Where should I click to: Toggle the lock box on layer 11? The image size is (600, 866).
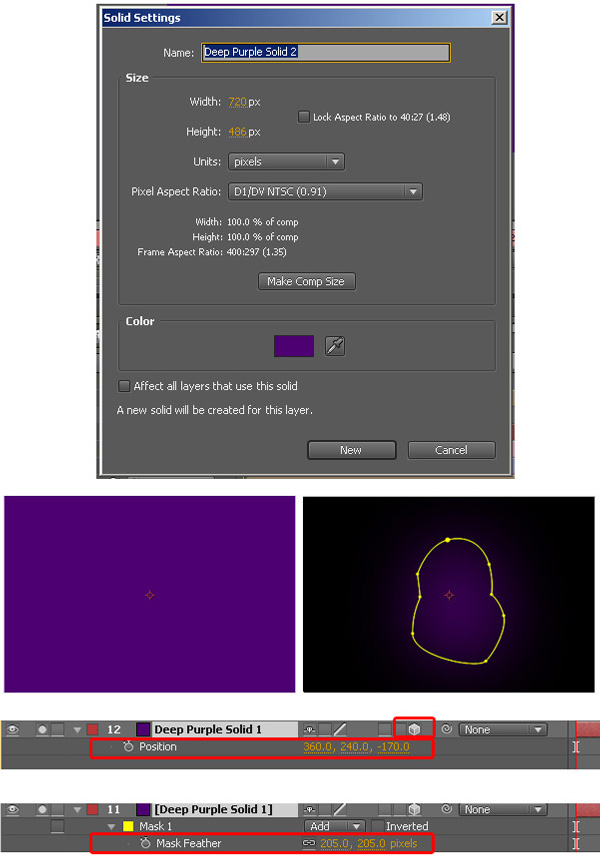pyautogui.click(x=57, y=810)
